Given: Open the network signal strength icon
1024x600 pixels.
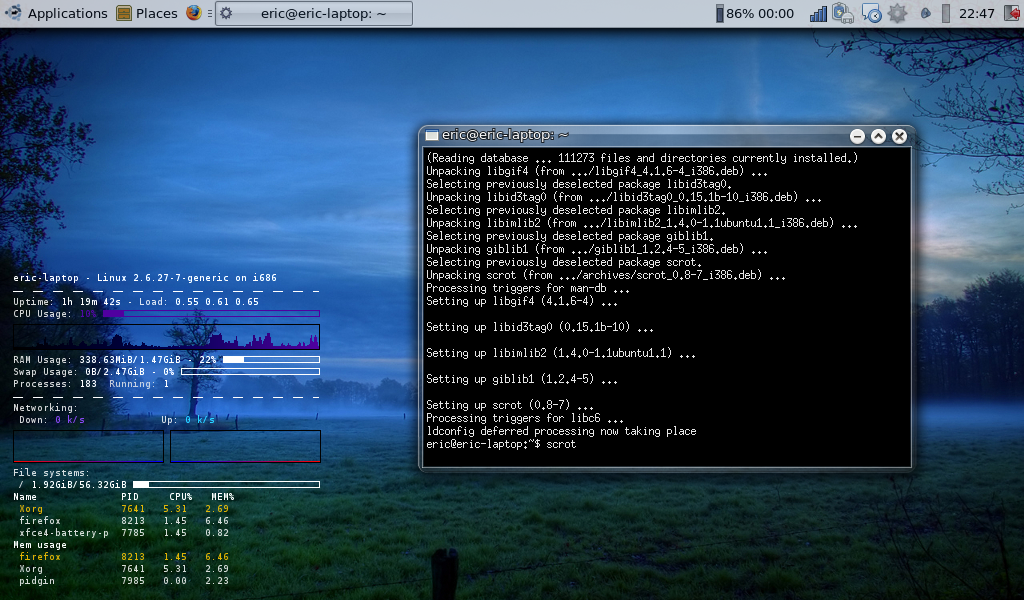Looking at the screenshot, I should pos(818,13).
